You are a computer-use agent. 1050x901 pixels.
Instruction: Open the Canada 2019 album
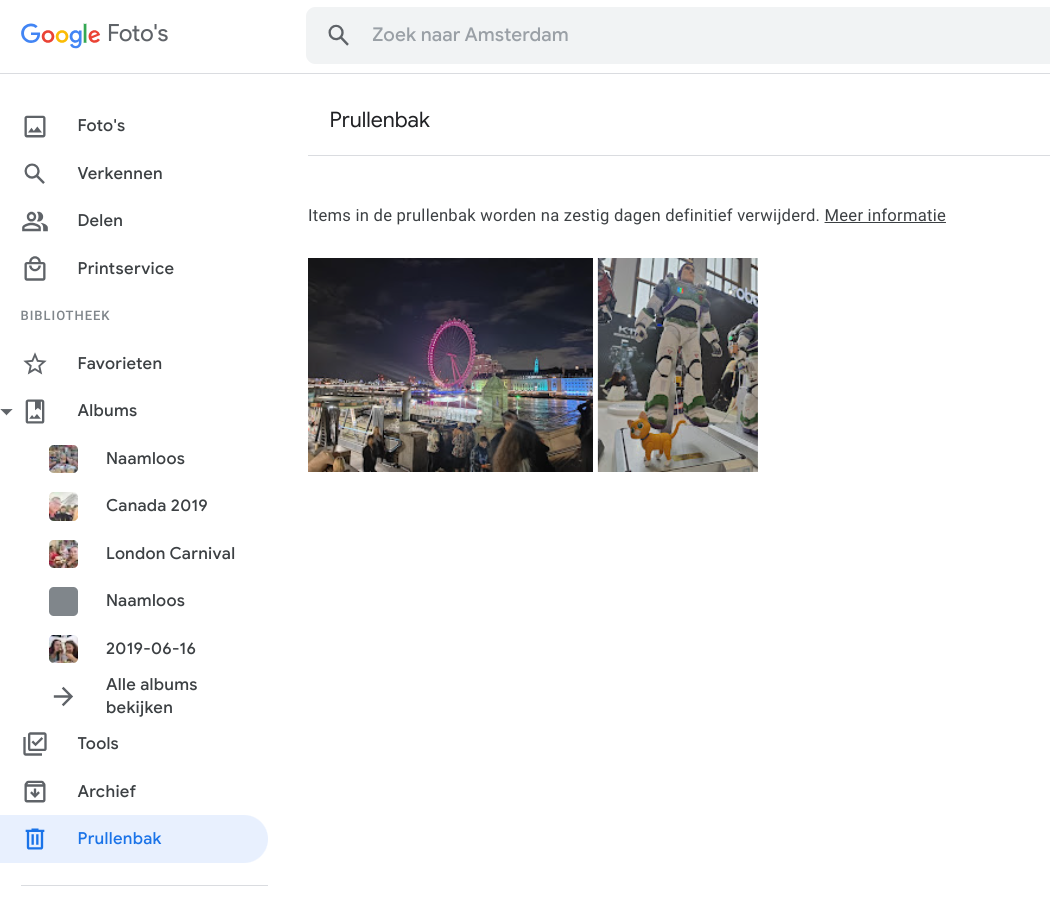(157, 505)
